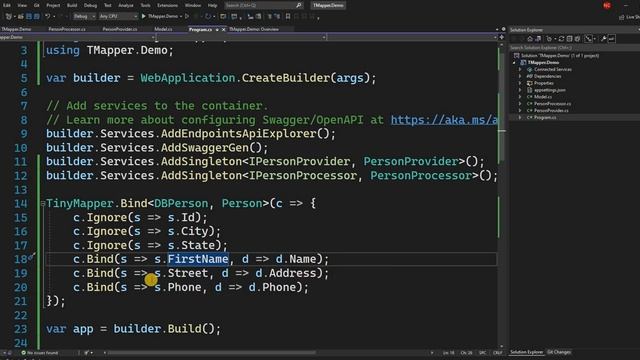Screen dimensions: 640x360
Task: Open the Any CPU platform dropdown
Action: pos(118,16)
